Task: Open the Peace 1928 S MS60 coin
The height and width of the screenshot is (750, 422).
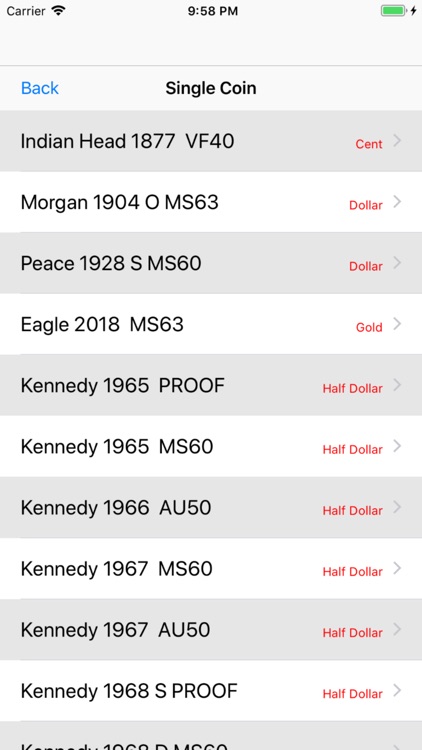Action: coord(211,263)
